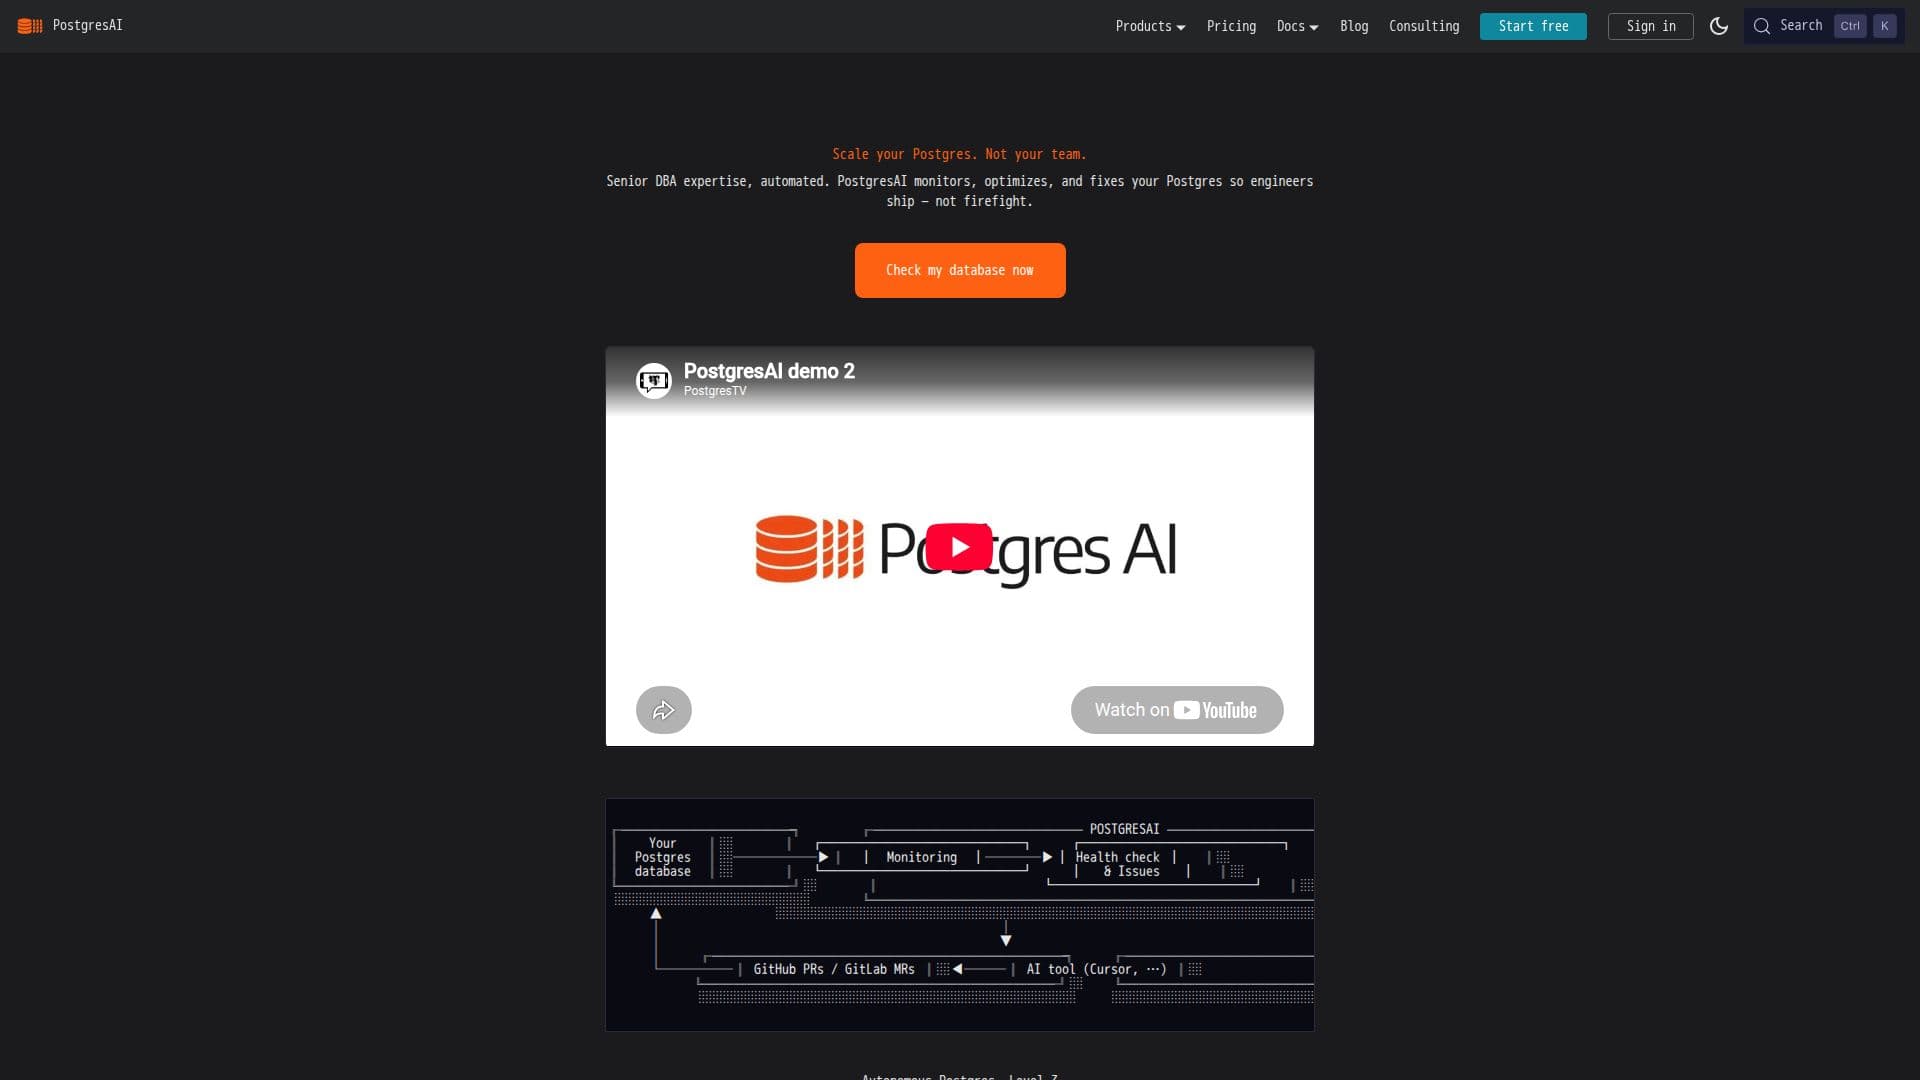Viewport: 1920px width, 1080px height.
Task: Open the PostgresTV channel avatar
Action: pyautogui.click(x=654, y=380)
